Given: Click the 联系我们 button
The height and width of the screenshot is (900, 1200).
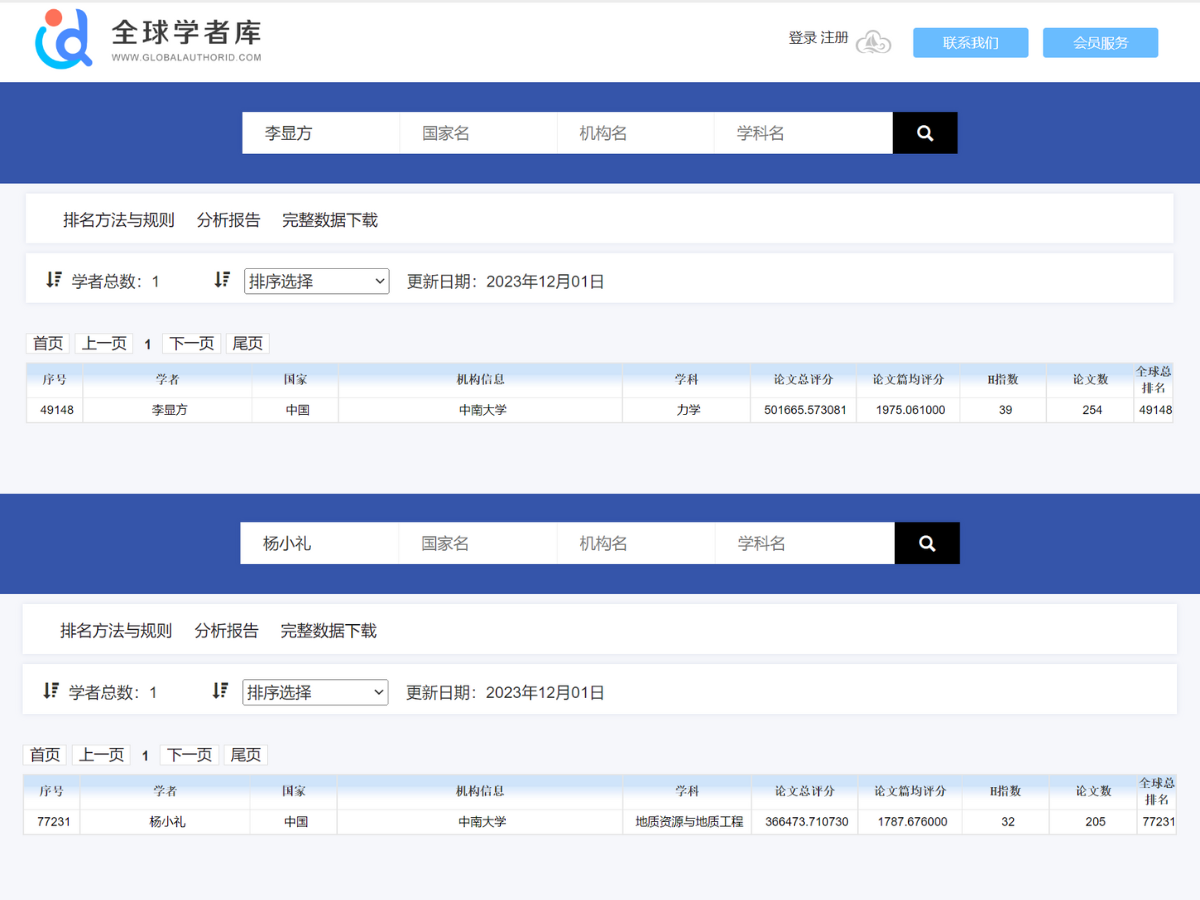Looking at the screenshot, I should click(970, 43).
